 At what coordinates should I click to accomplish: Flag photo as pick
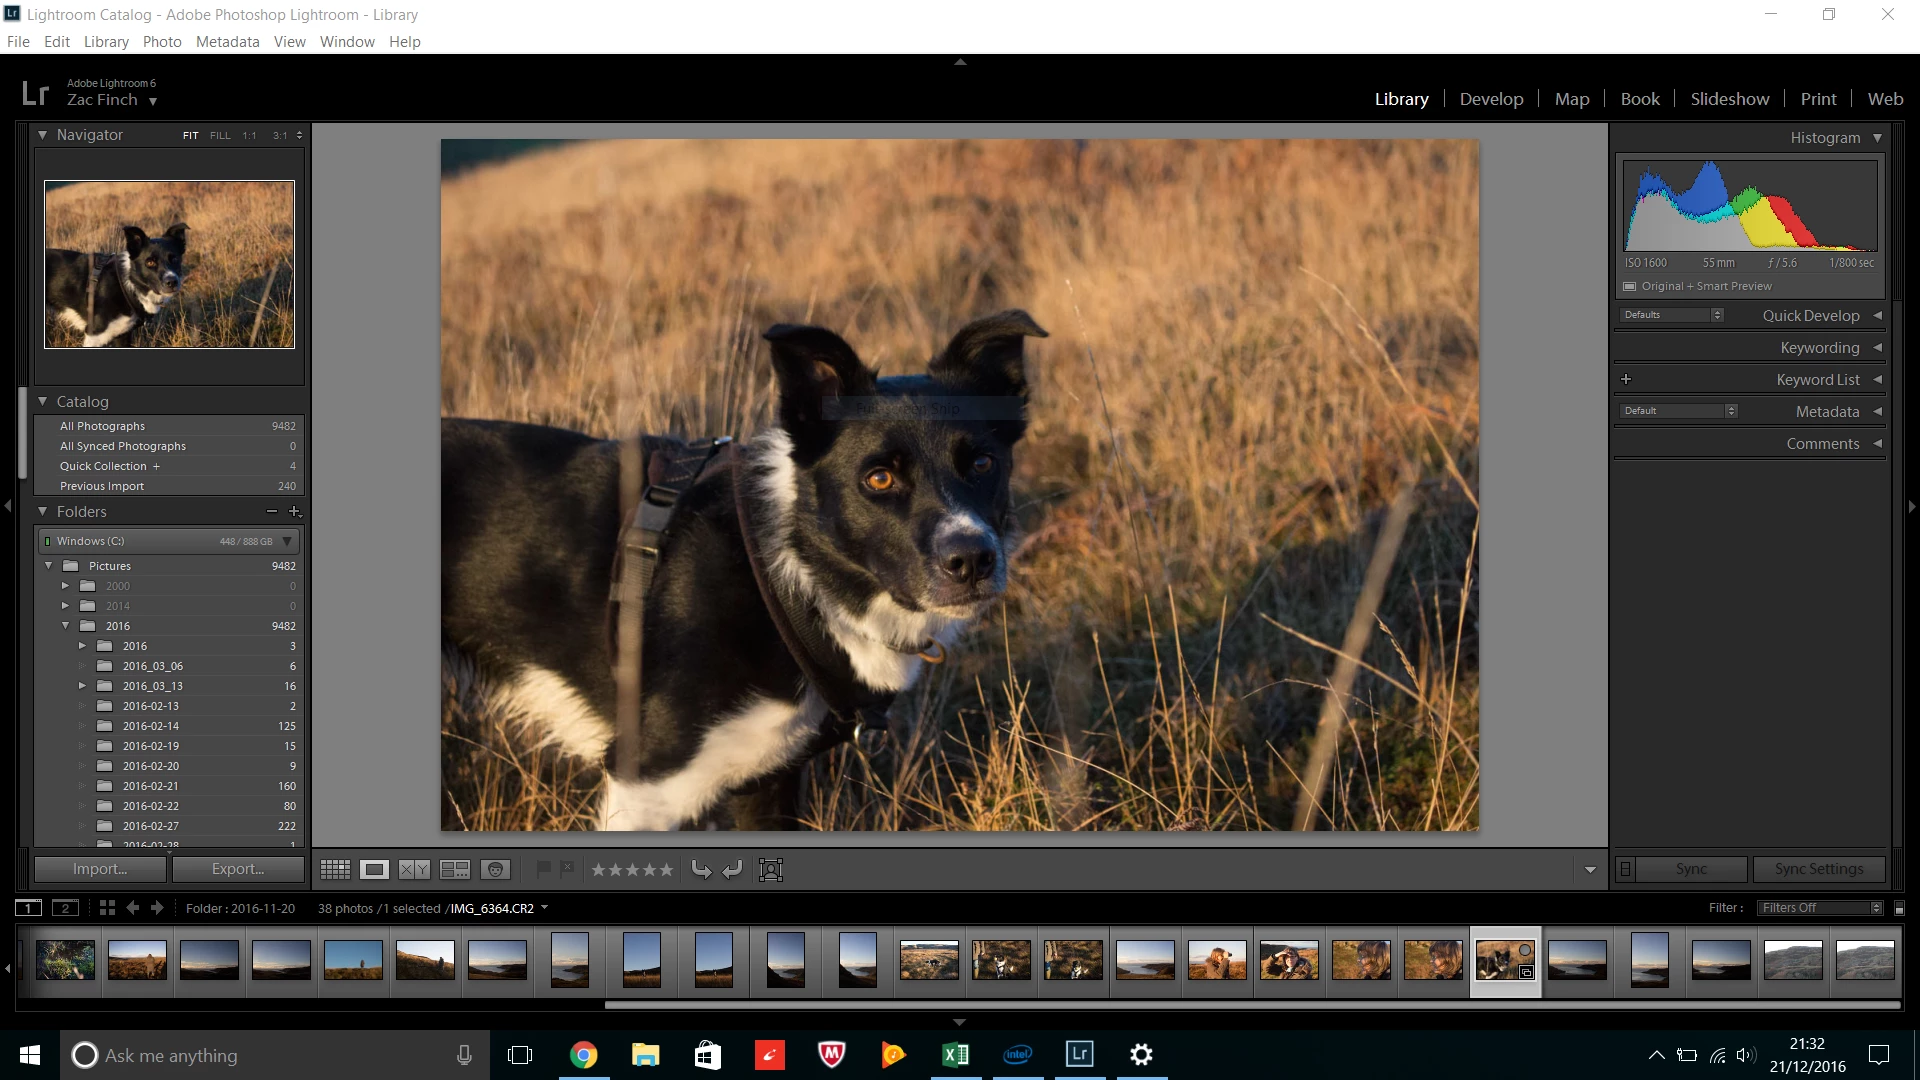[x=543, y=868]
